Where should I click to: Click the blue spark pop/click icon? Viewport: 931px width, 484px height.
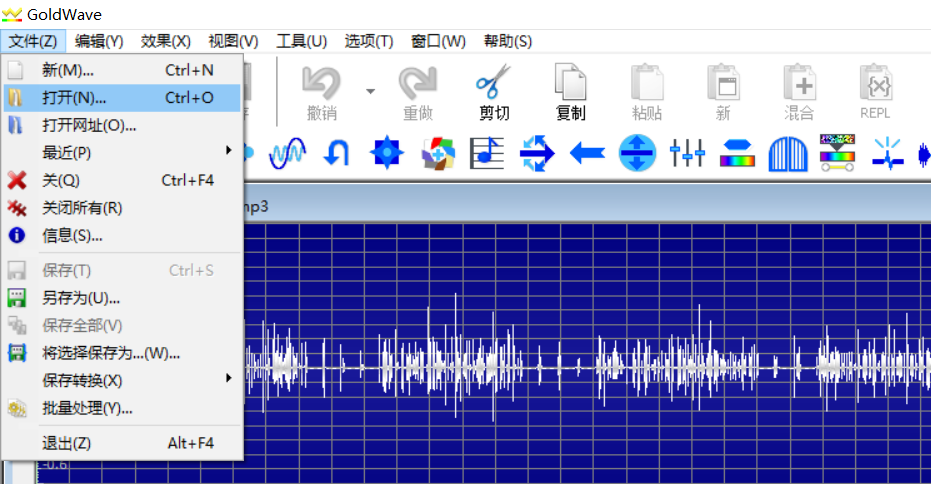coord(887,154)
